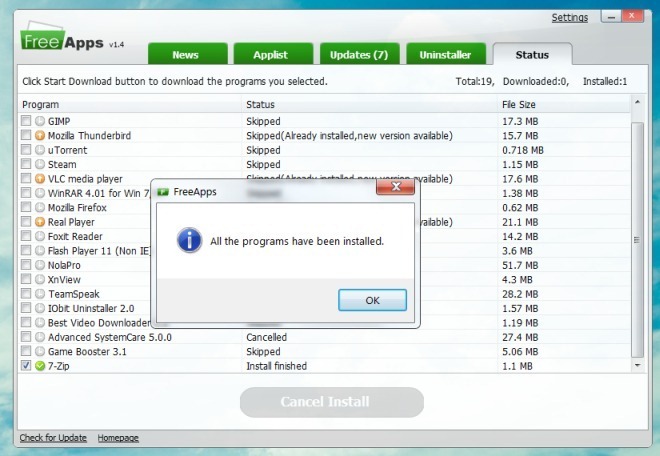Click the Check for Update link
Viewport: 660px width, 456px height.
coord(53,438)
